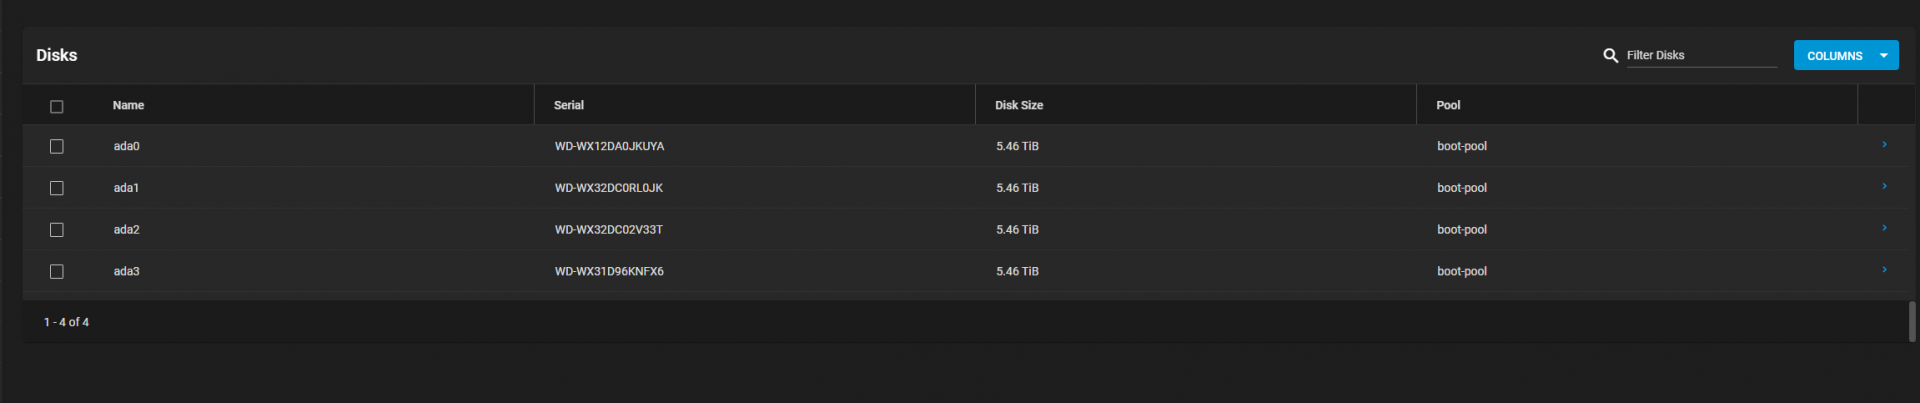Viewport: 1920px width, 403px height.
Task: Expand the ada2 row details chevron
Action: coord(1884,229)
